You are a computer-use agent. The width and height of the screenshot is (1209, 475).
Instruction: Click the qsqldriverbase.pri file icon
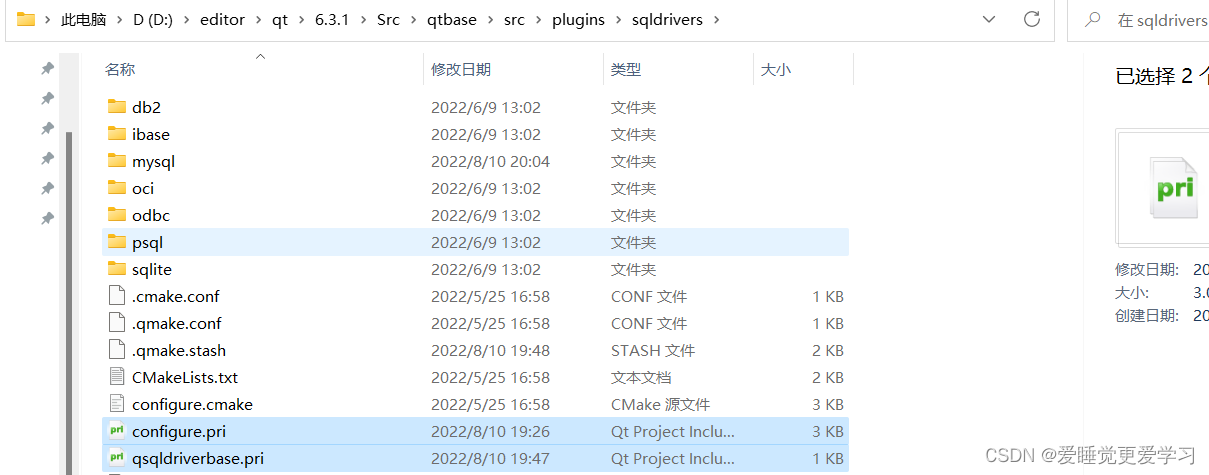pyautogui.click(x=116, y=458)
